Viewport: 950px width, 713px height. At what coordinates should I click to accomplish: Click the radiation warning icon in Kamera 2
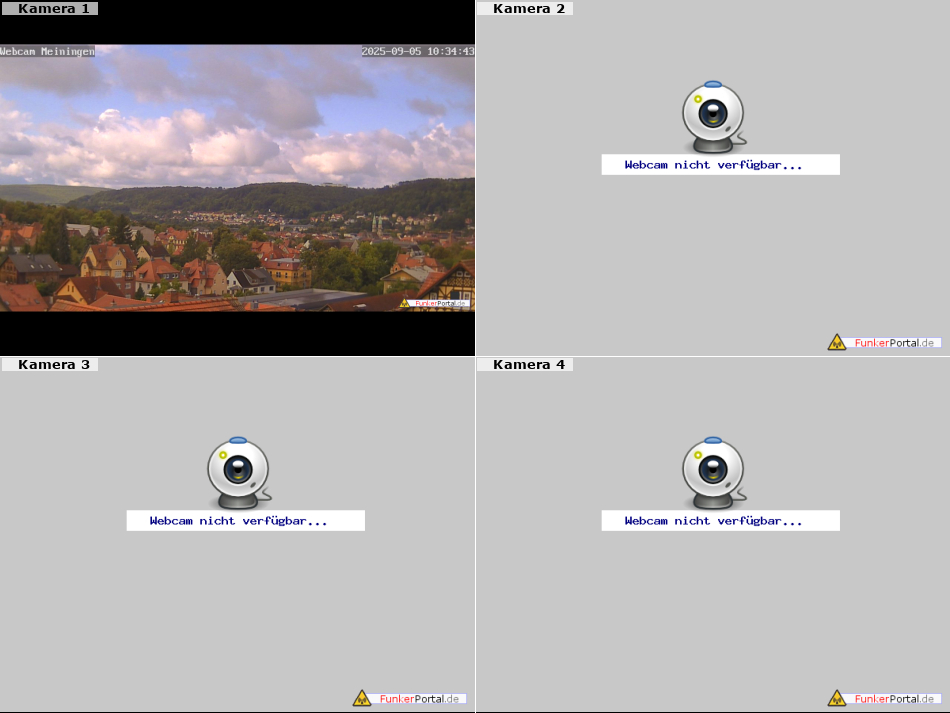click(x=837, y=342)
